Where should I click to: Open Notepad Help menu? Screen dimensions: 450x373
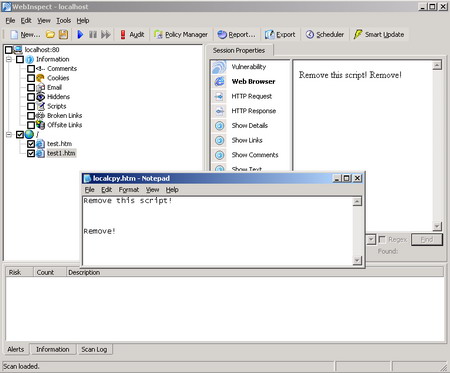[x=172, y=190]
